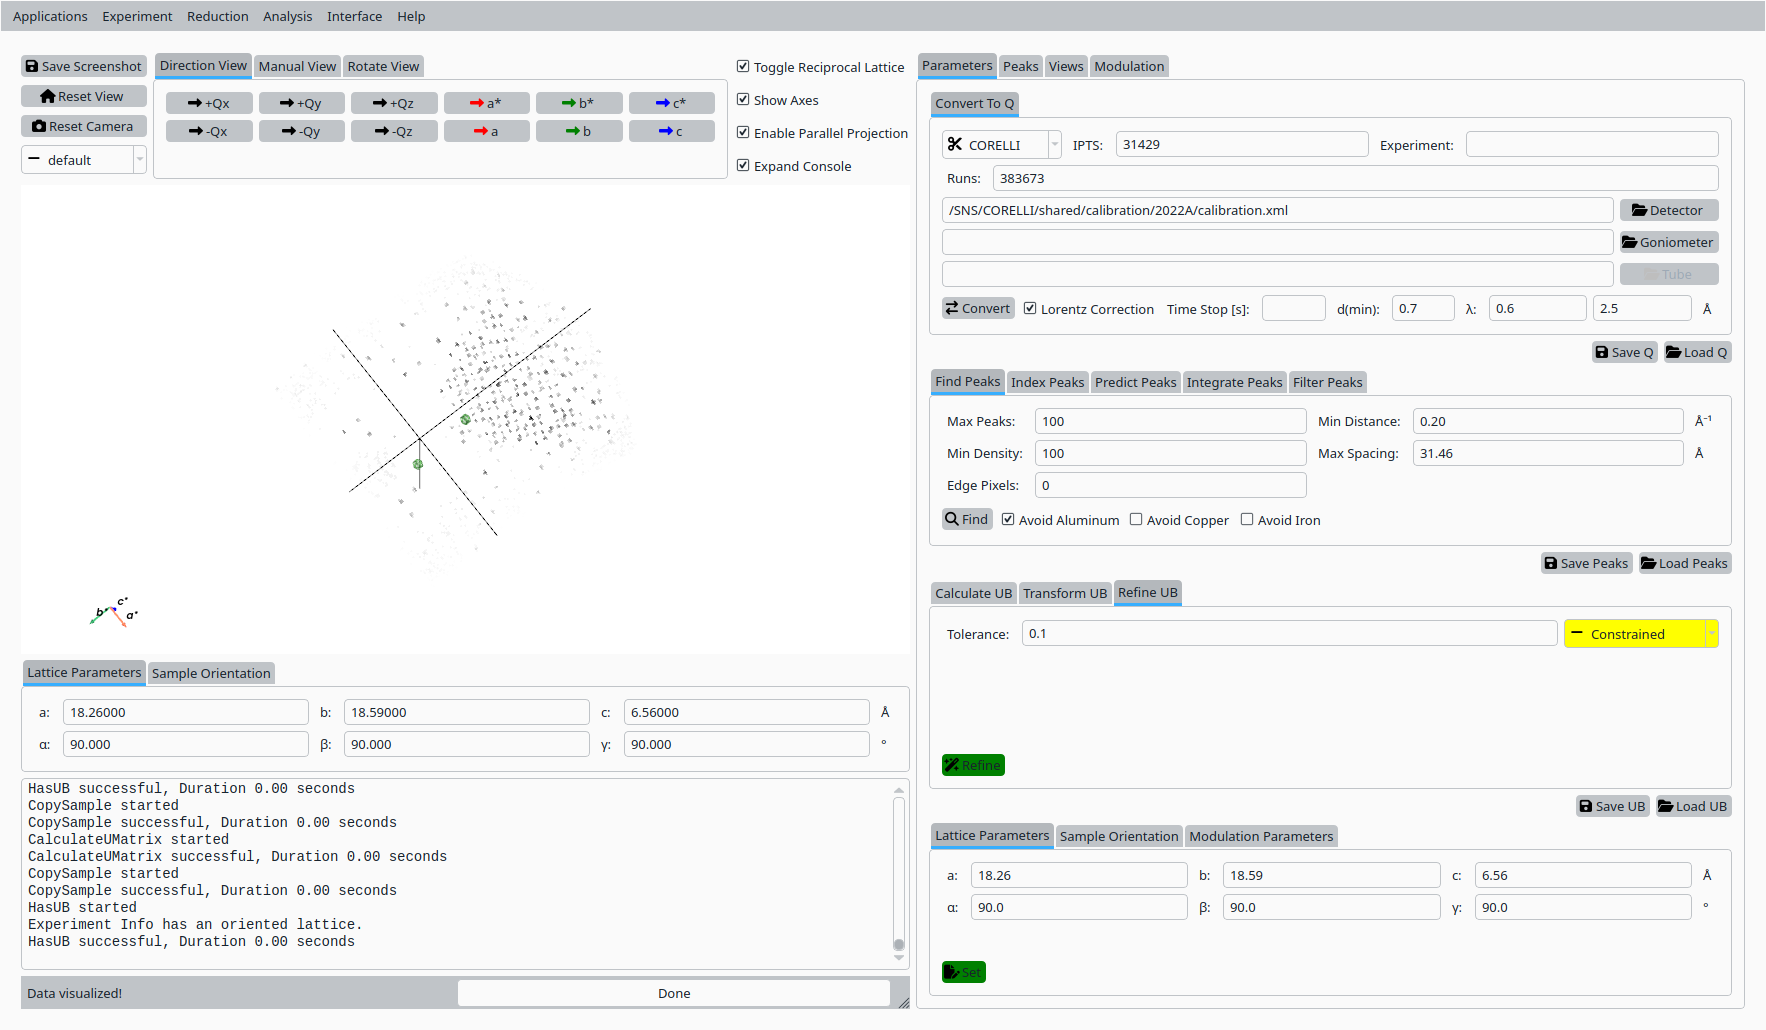1766x1030 pixels.
Task: Disable the Lorentz Correction checkbox
Action: pos(1030,309)
